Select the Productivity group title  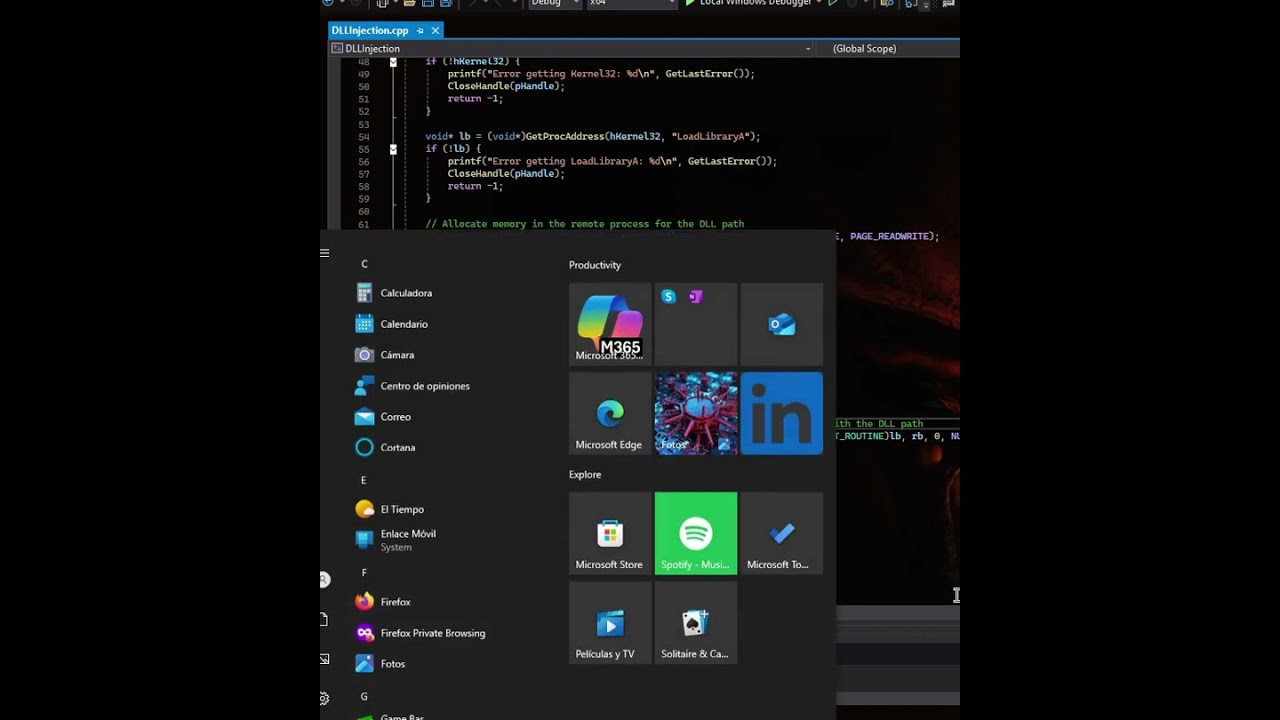(x=595, y=265)
